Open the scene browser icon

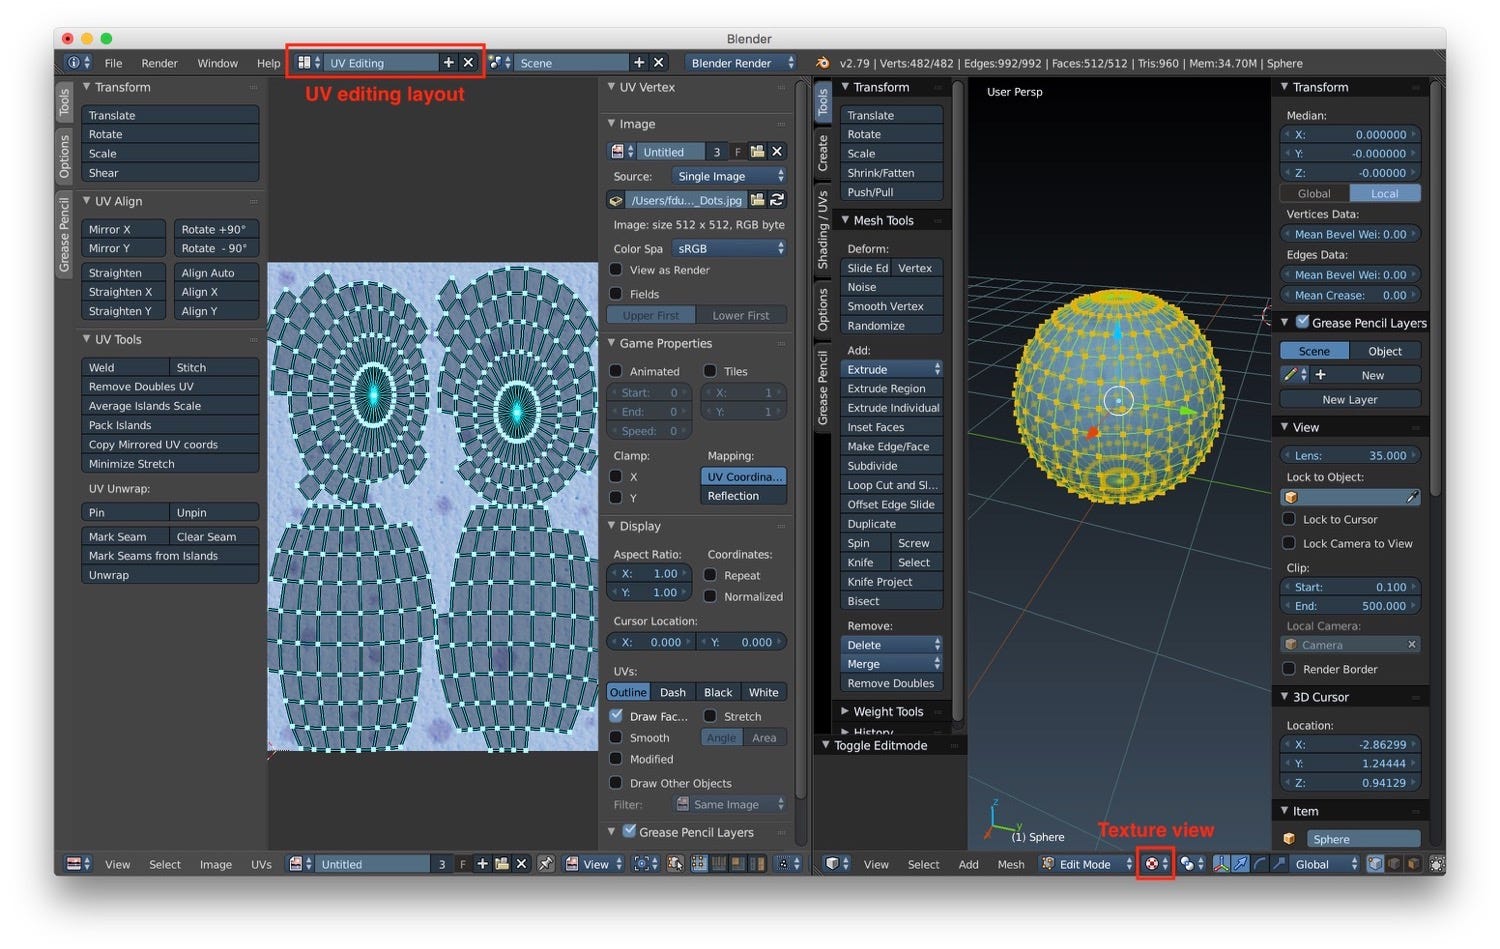click(501, 63)
